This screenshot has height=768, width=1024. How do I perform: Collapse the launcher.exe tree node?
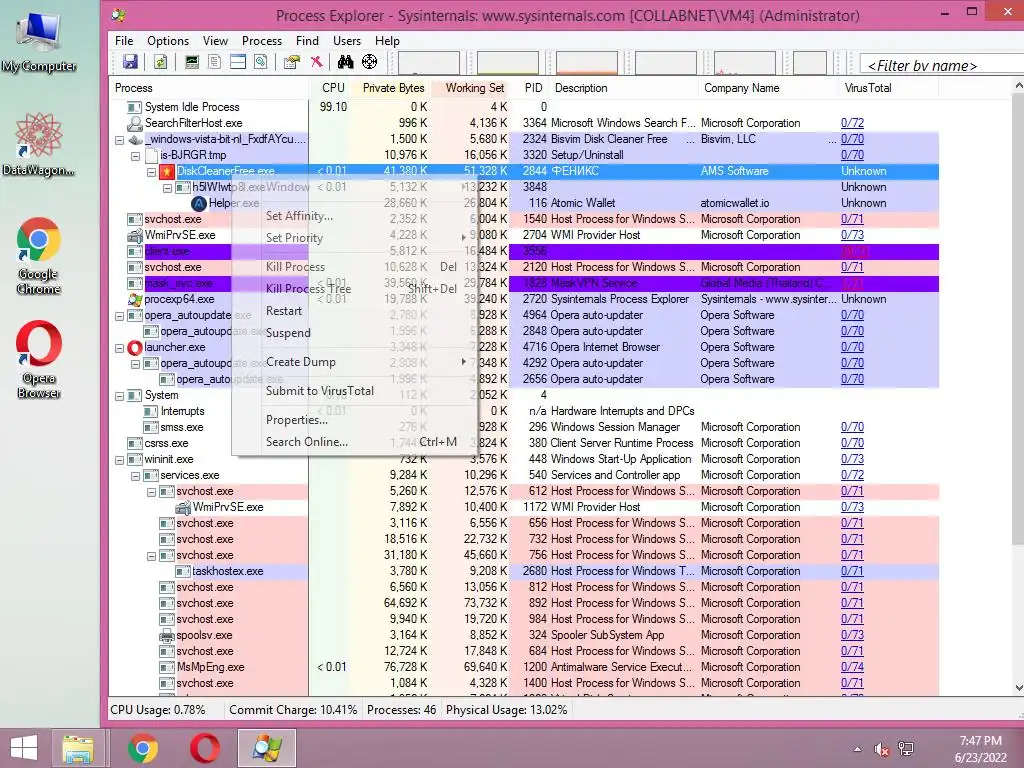point(120,348)
